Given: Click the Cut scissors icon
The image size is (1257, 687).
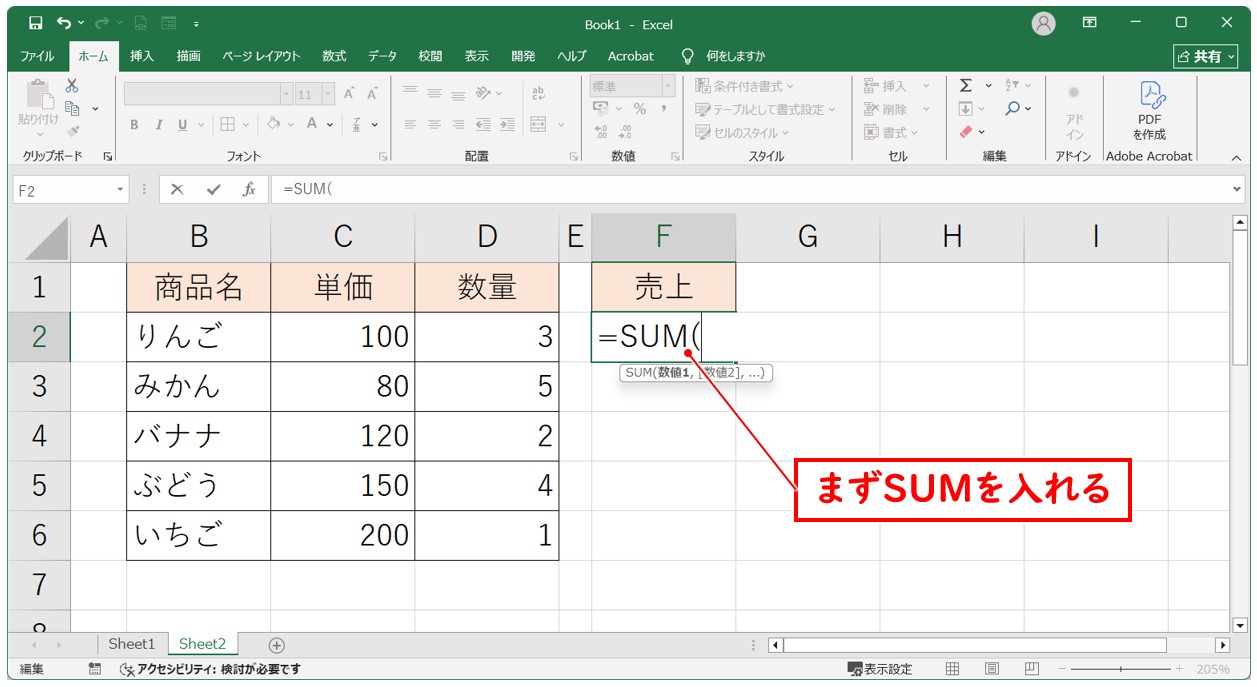Looking at the screenshot, I should point(72,86).
